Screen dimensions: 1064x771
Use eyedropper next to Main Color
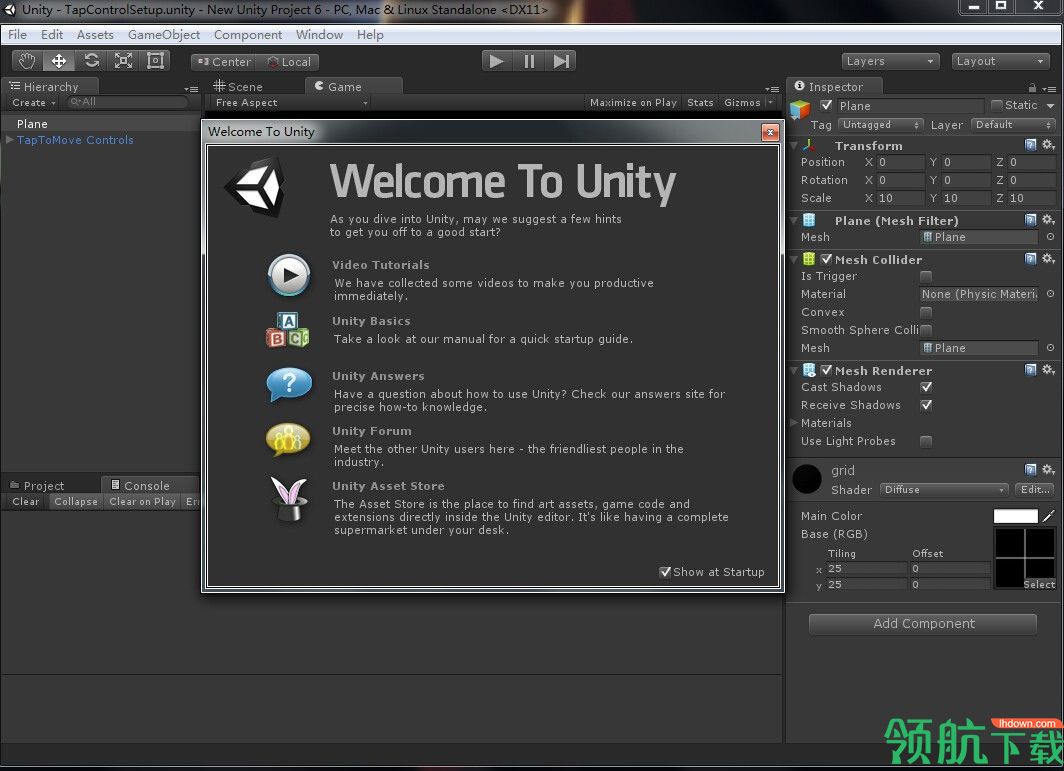[1049, 516]
